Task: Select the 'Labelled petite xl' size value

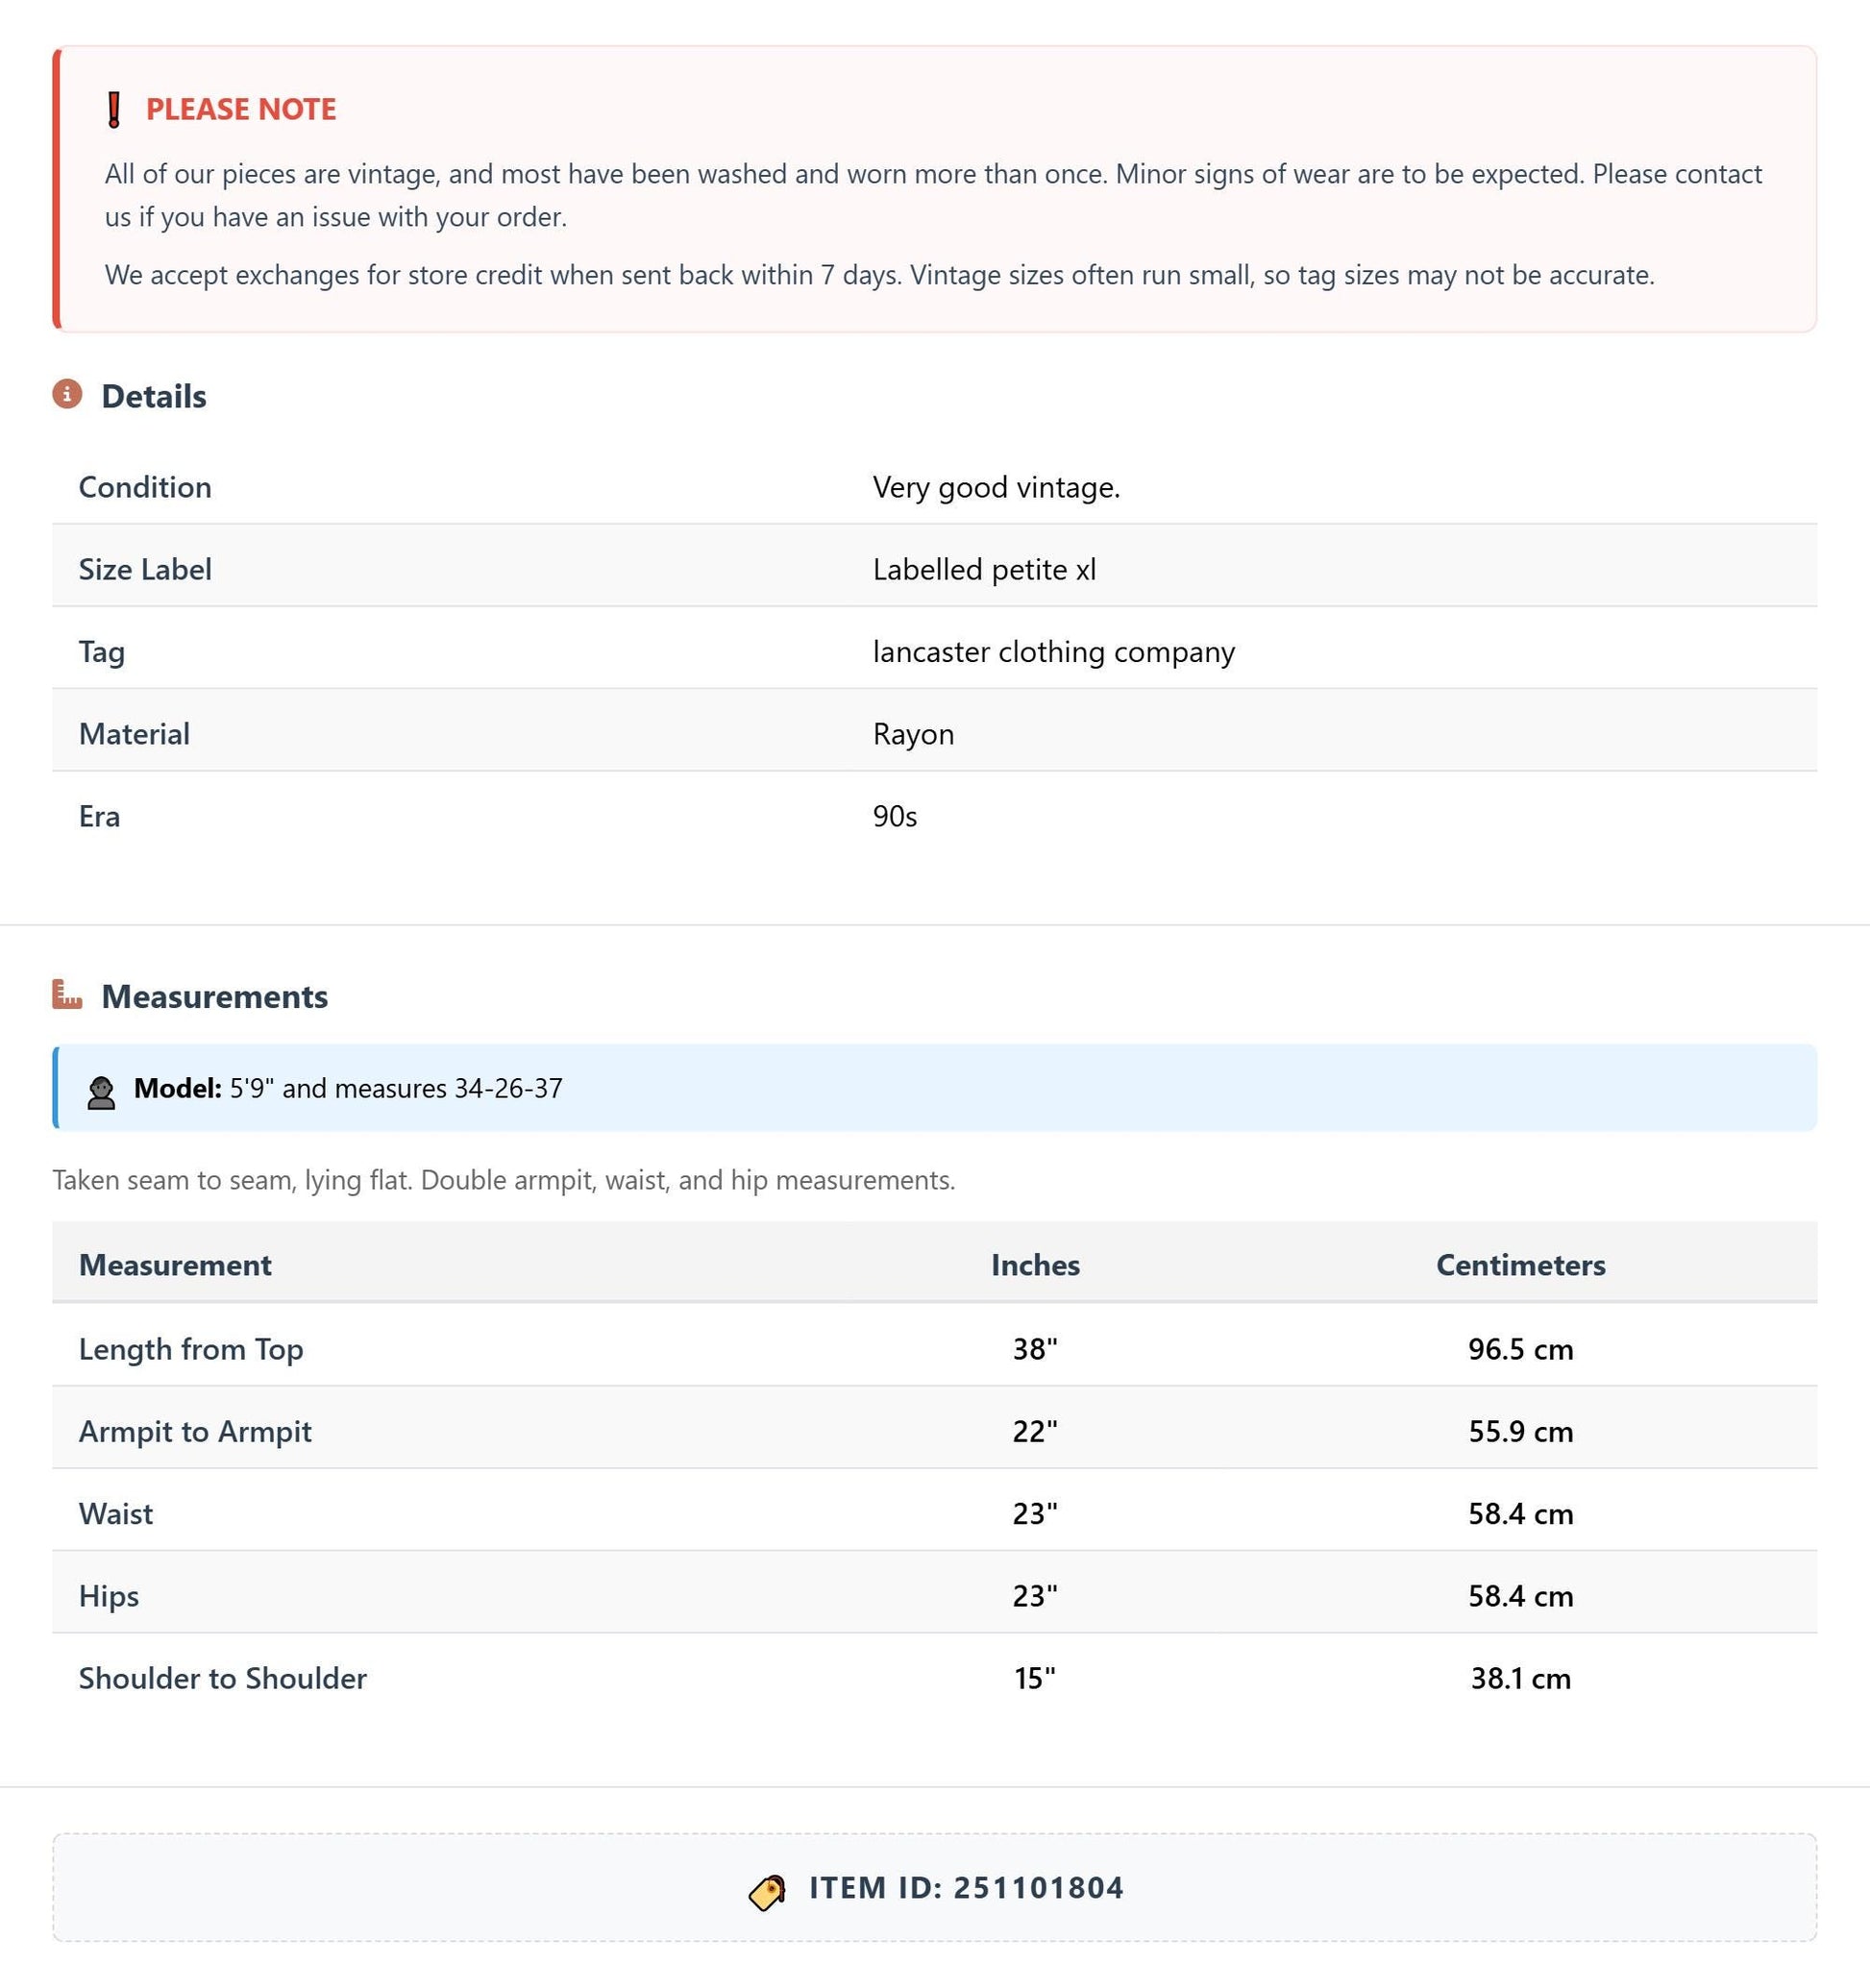Action: coord(984,569)
